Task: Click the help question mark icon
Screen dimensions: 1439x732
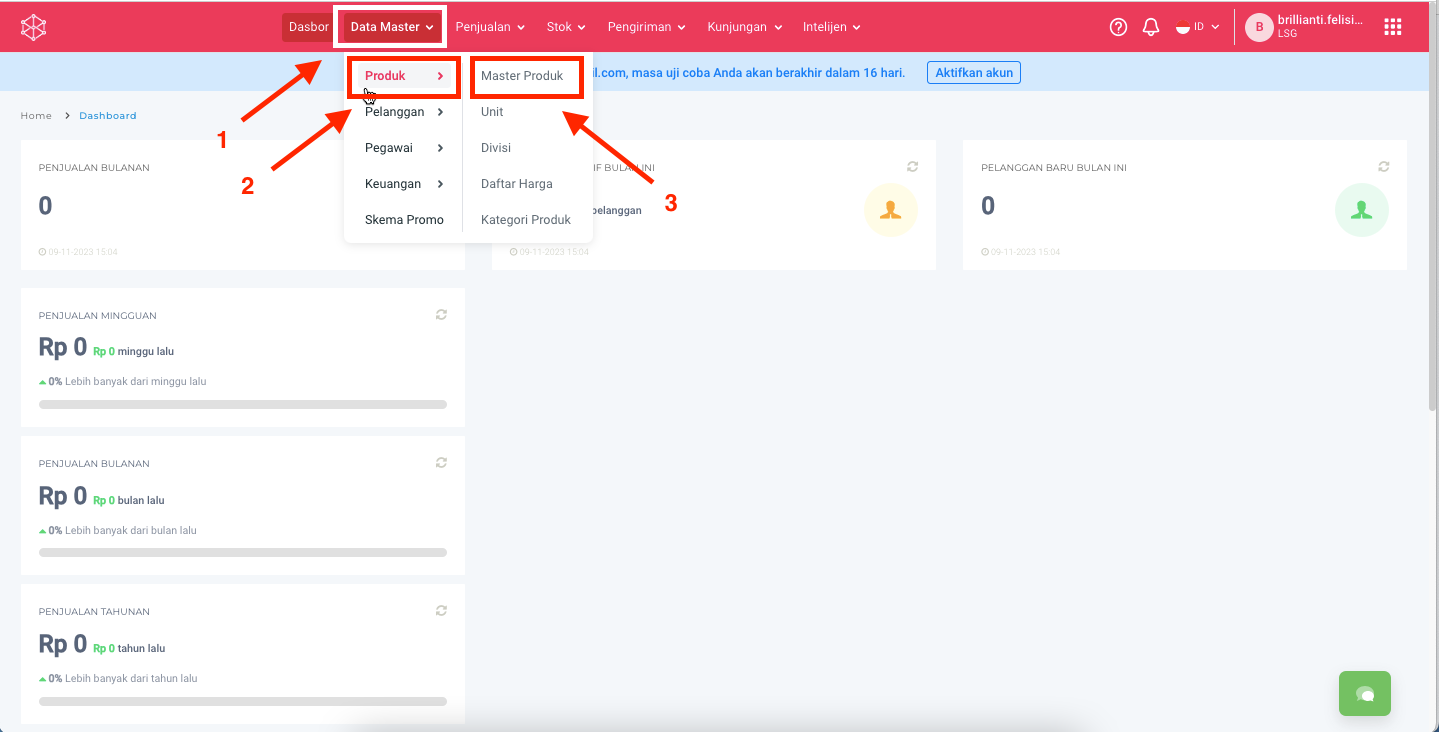Action: click(x=1119, y=27)
